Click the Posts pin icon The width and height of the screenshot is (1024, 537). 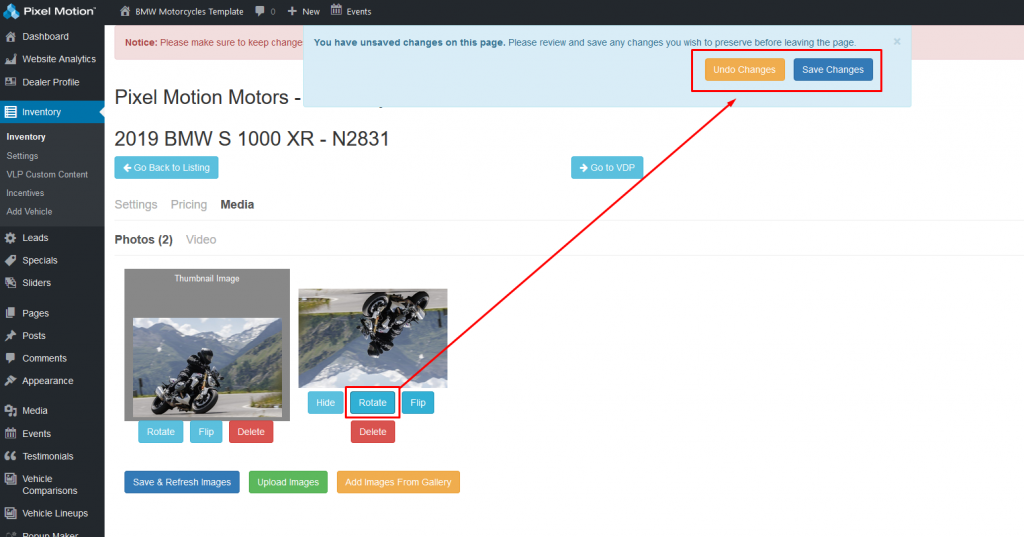pyautogui.click(x=10, y=336)
